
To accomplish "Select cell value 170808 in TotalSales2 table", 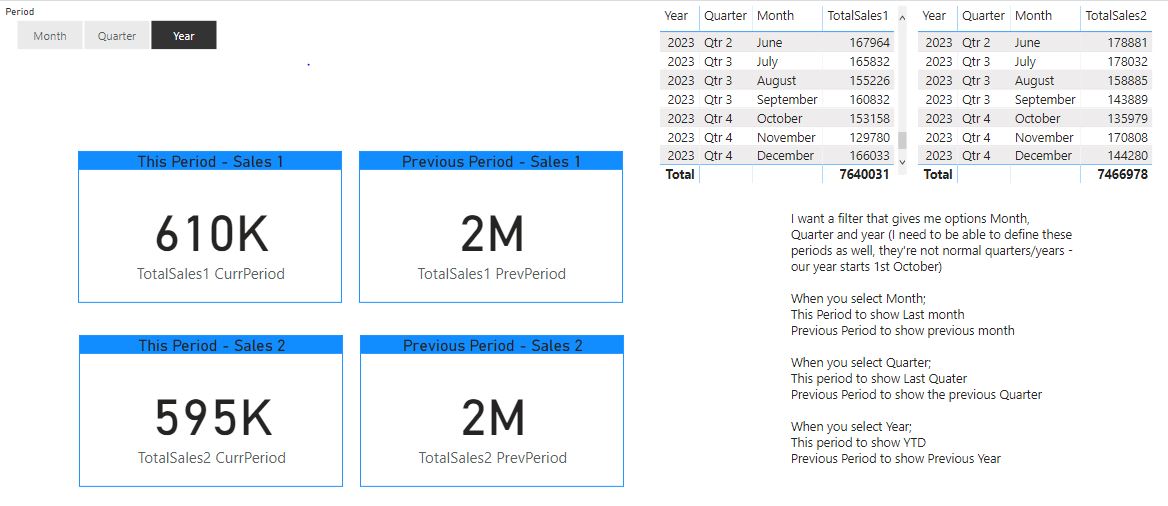I will (x=1127, y=137).
